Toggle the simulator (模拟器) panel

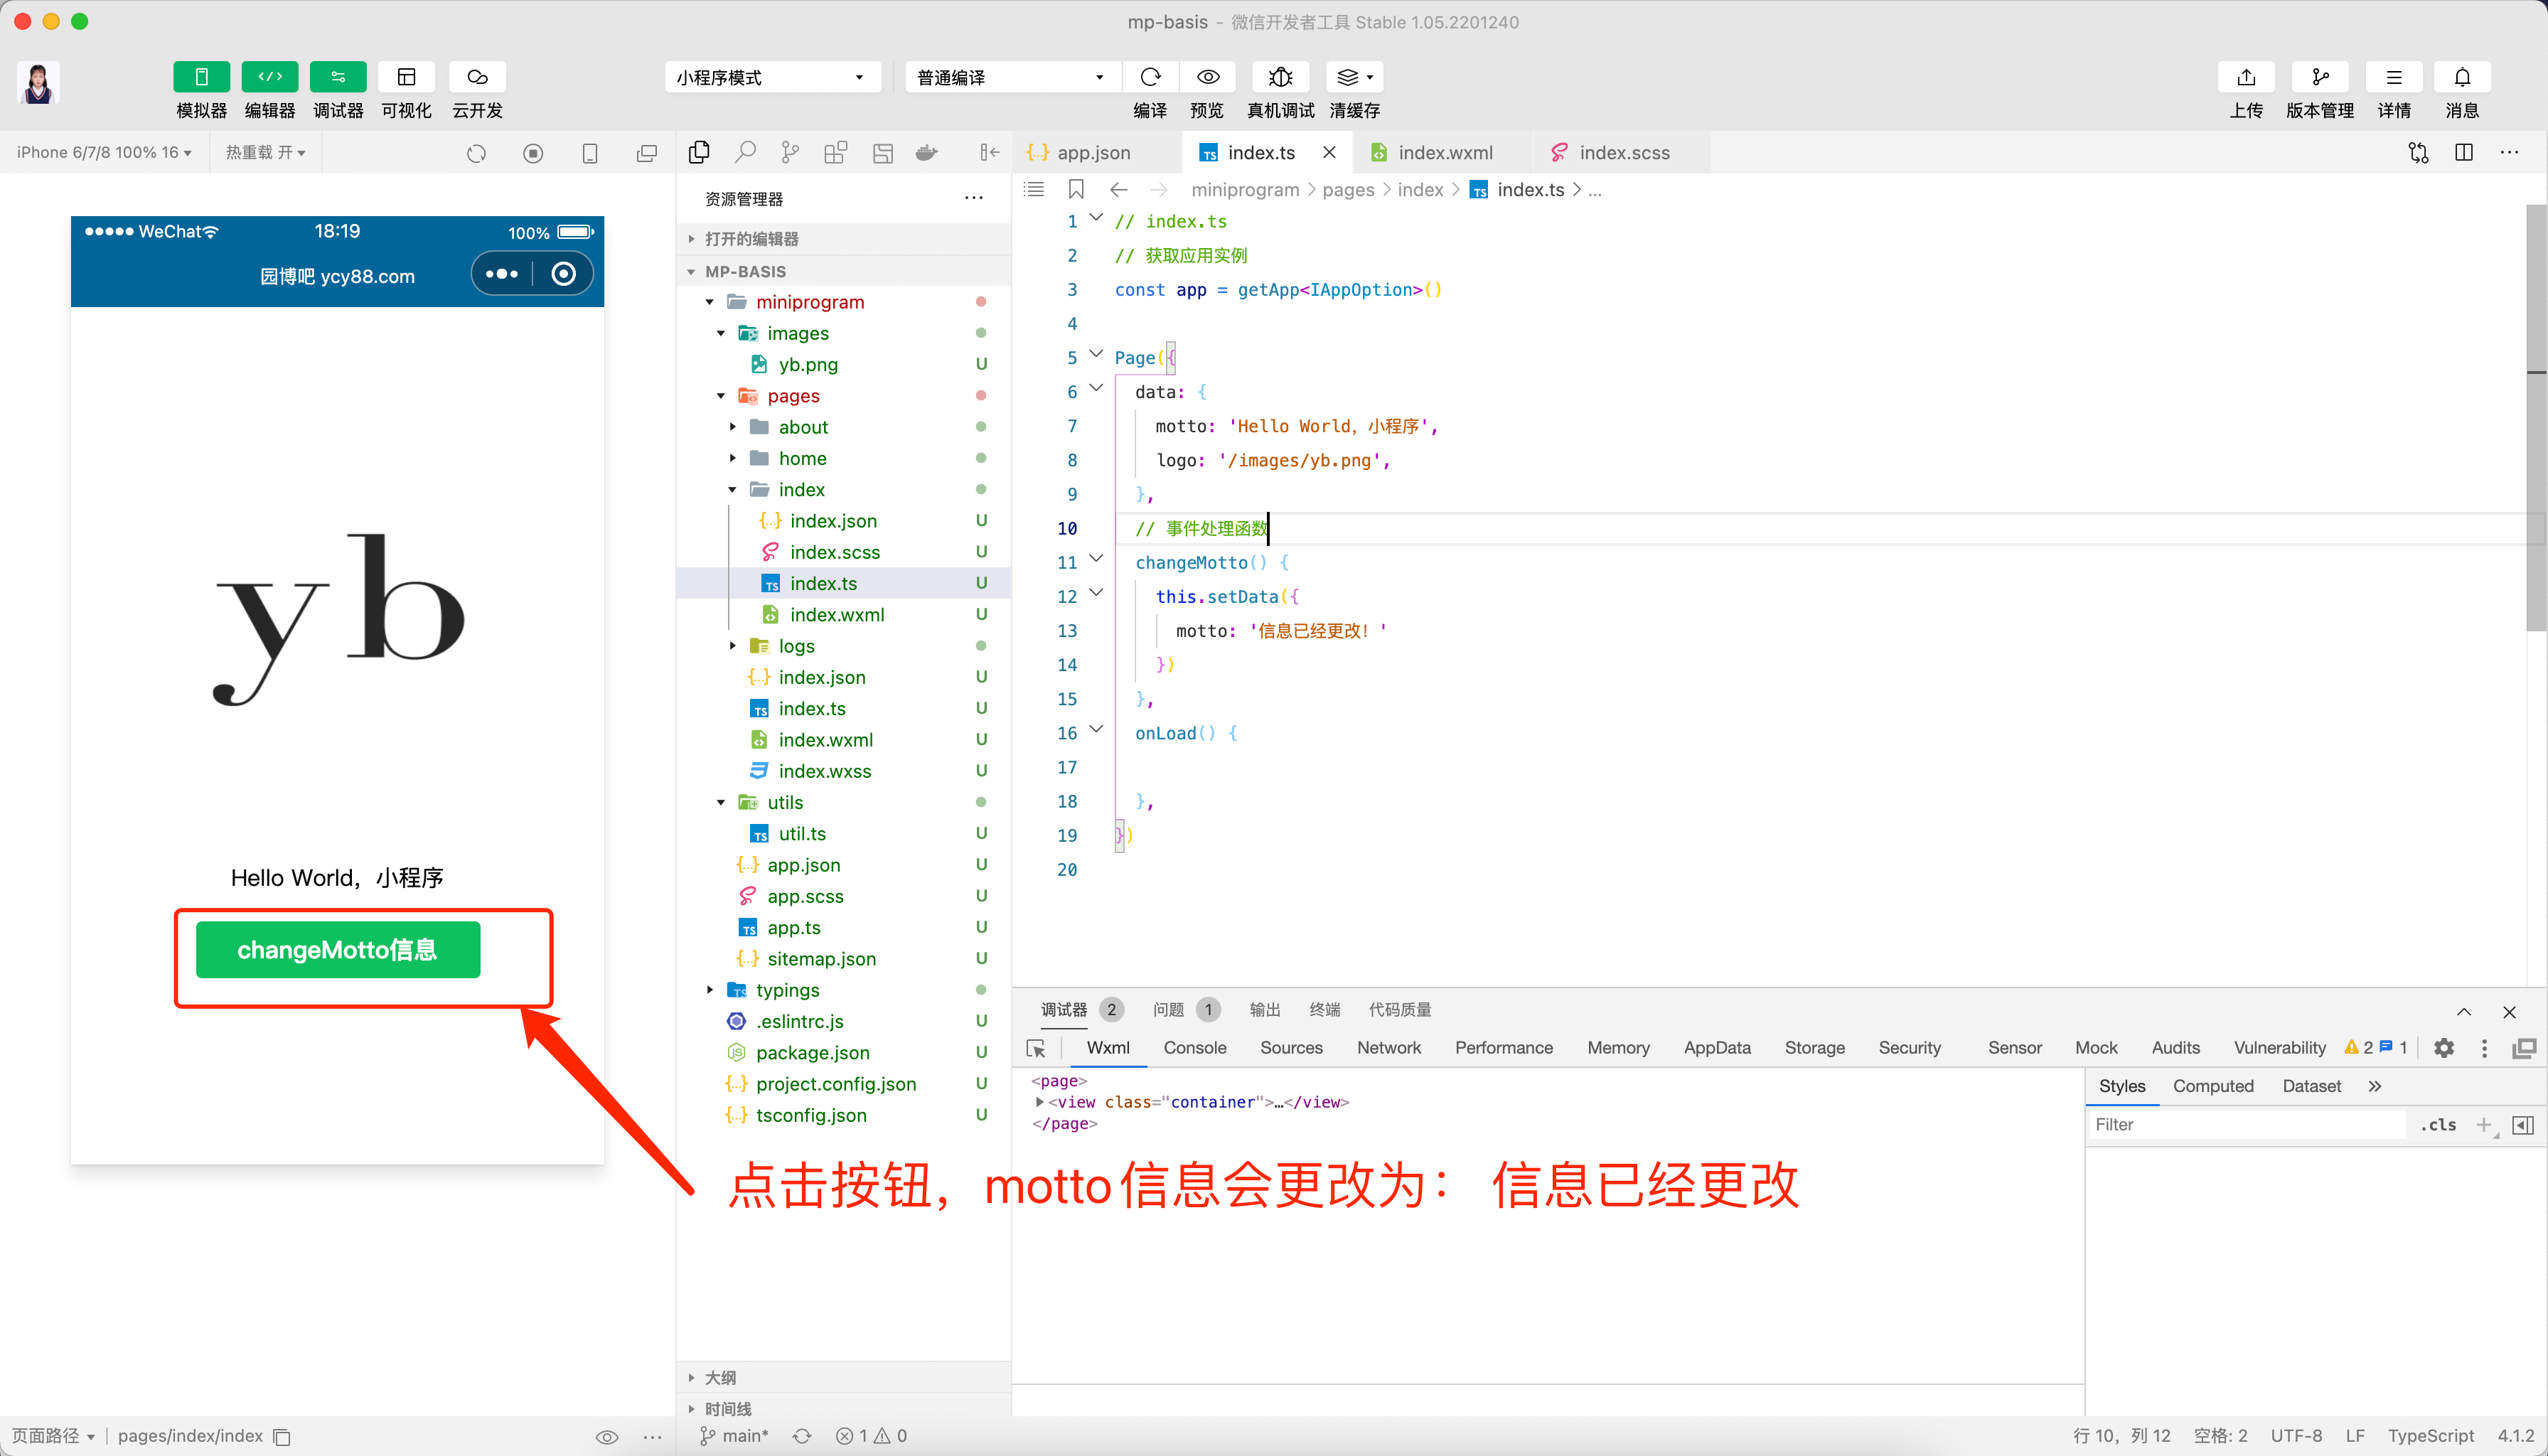click(x=201, y=77)
